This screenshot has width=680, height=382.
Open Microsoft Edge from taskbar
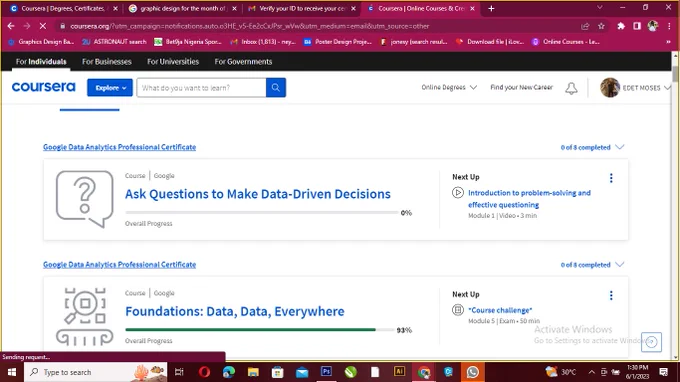pyautogui.click(x=229, y=372)
